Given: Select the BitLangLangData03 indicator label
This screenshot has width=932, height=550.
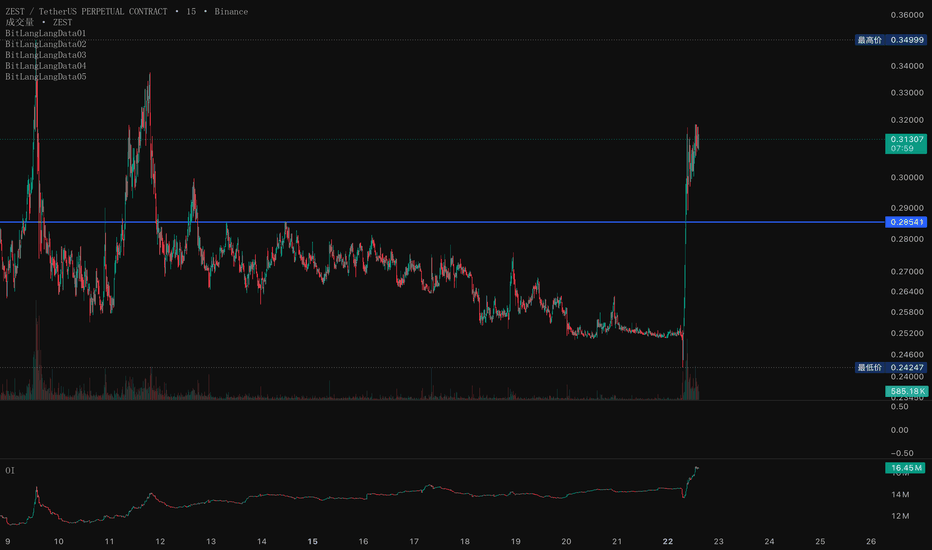Looking at the screenshot, I should [x=46, y=55].
